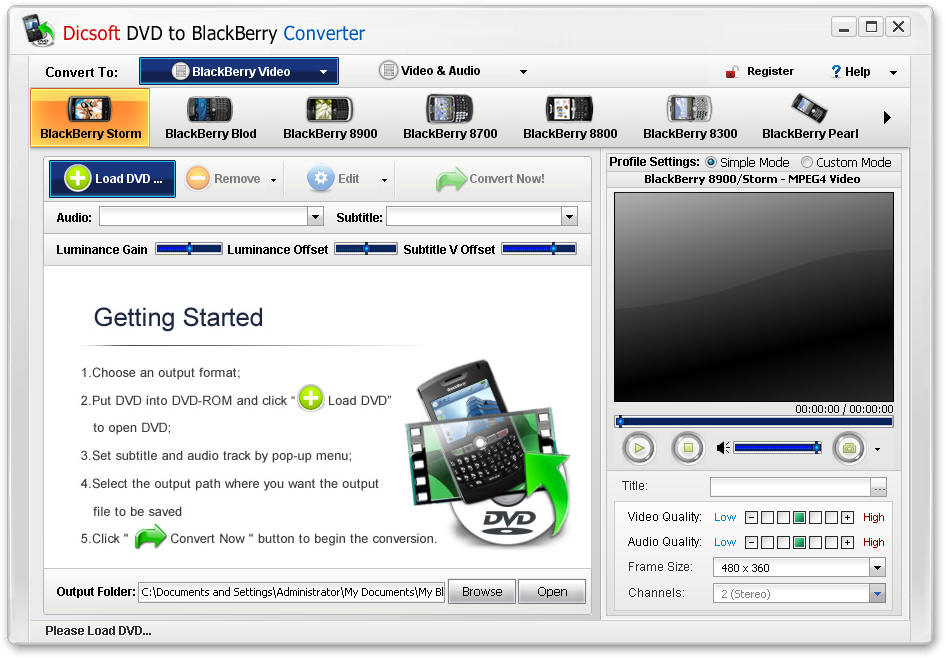Click the playback seek bar
Image resolution: width=945 pixels, height=658 pixels.
coord(753,422)
